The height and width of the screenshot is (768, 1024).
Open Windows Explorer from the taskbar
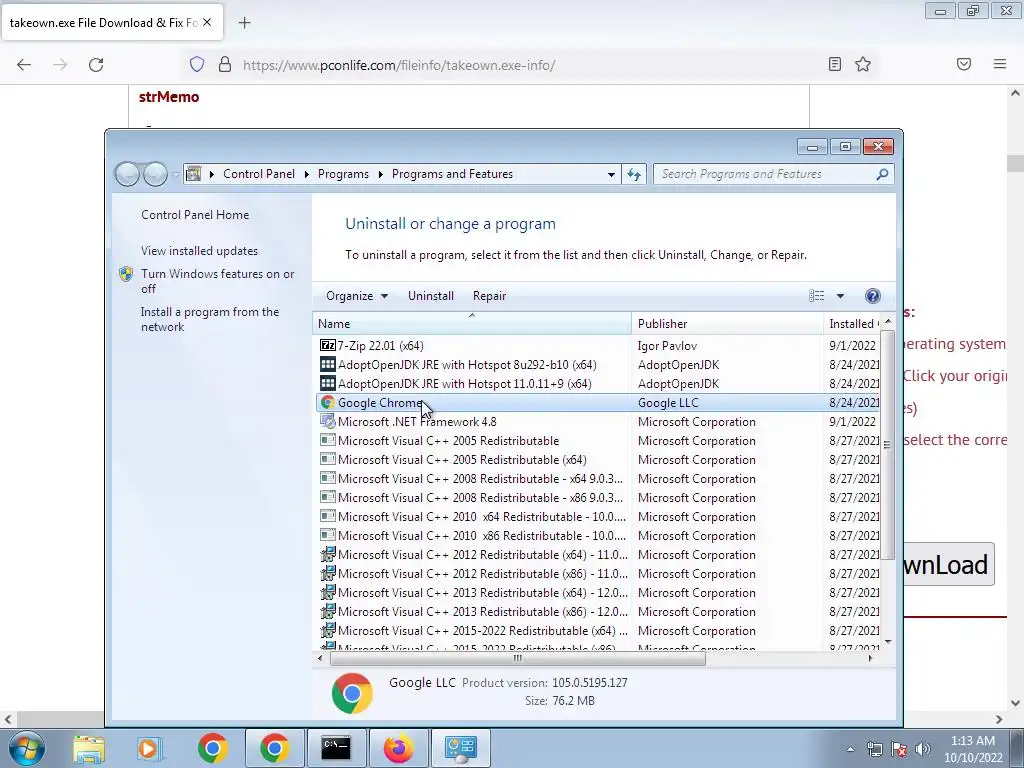click(89, 748)
